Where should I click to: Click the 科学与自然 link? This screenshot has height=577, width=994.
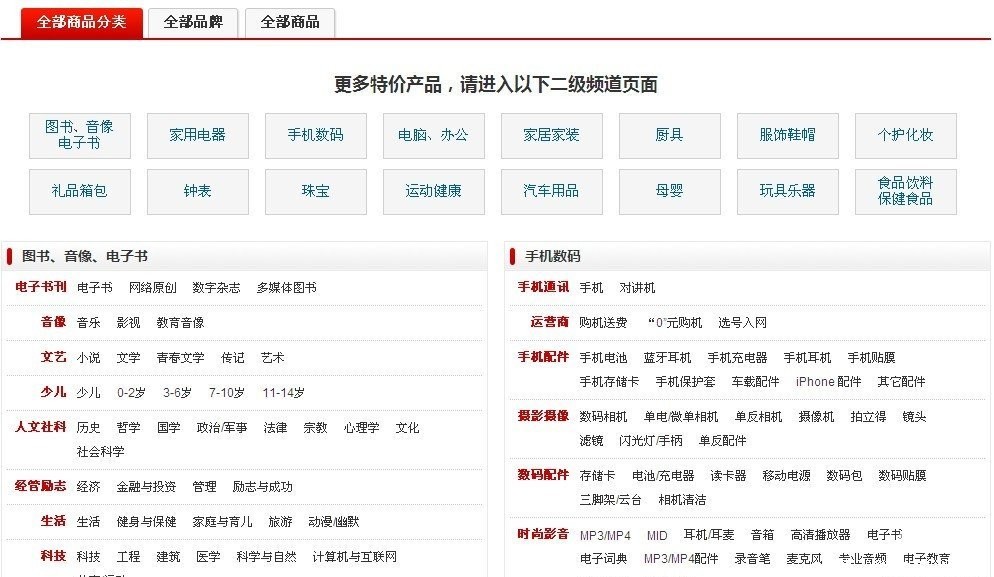pyautogui.click(x=266, y=557)
